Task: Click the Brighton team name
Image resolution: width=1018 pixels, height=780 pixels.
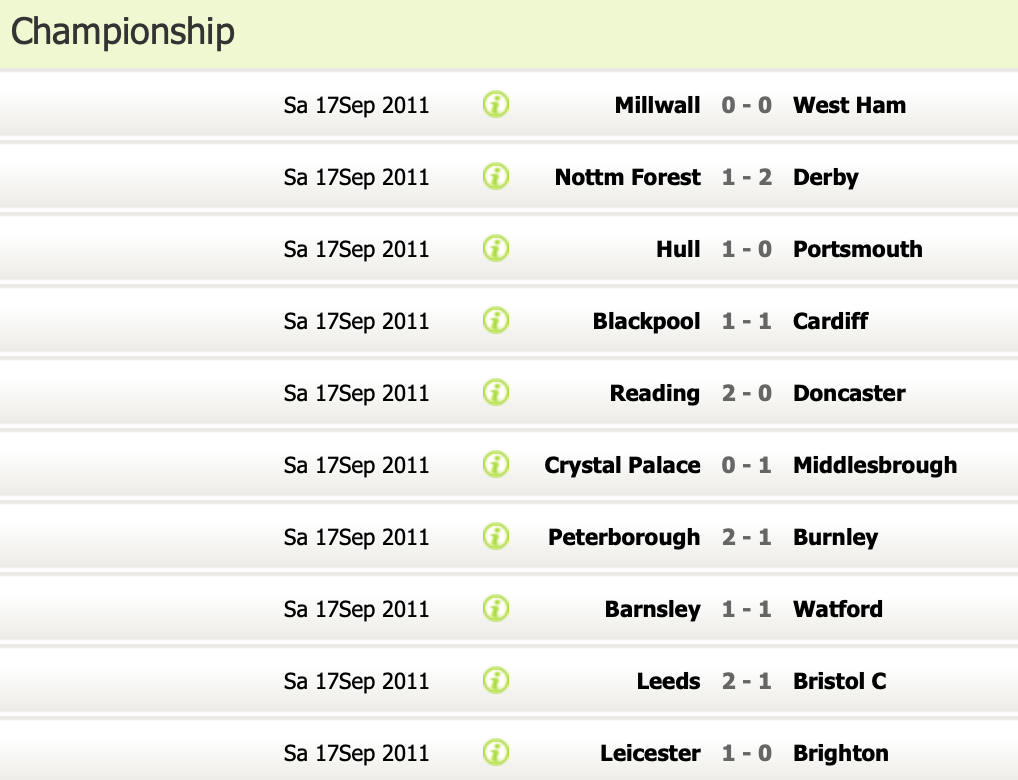Action: [x=840, y=753]
